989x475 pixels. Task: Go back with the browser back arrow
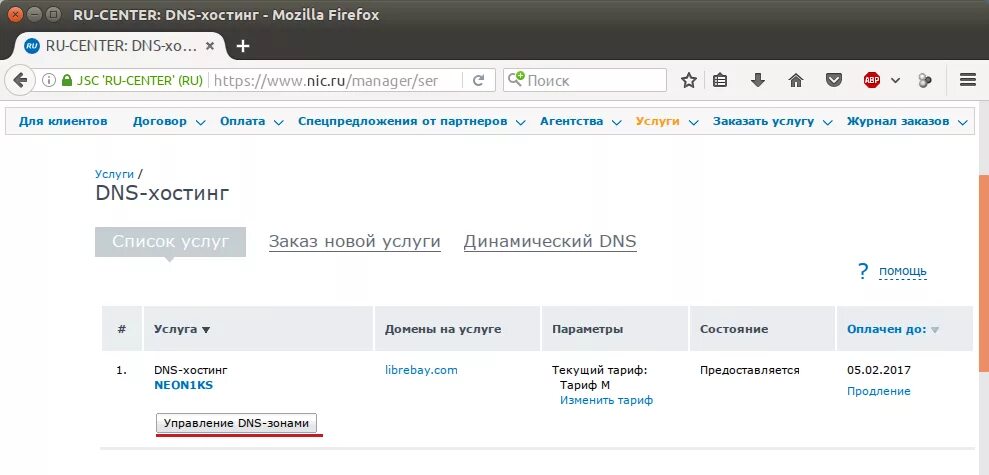click(20, 80)
